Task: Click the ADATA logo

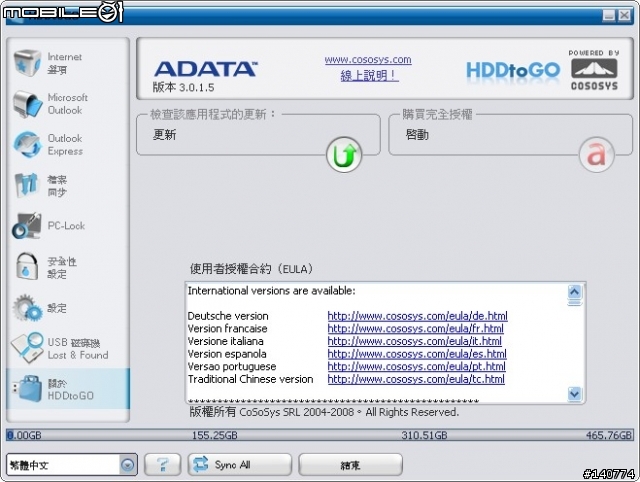Action: 206,69
